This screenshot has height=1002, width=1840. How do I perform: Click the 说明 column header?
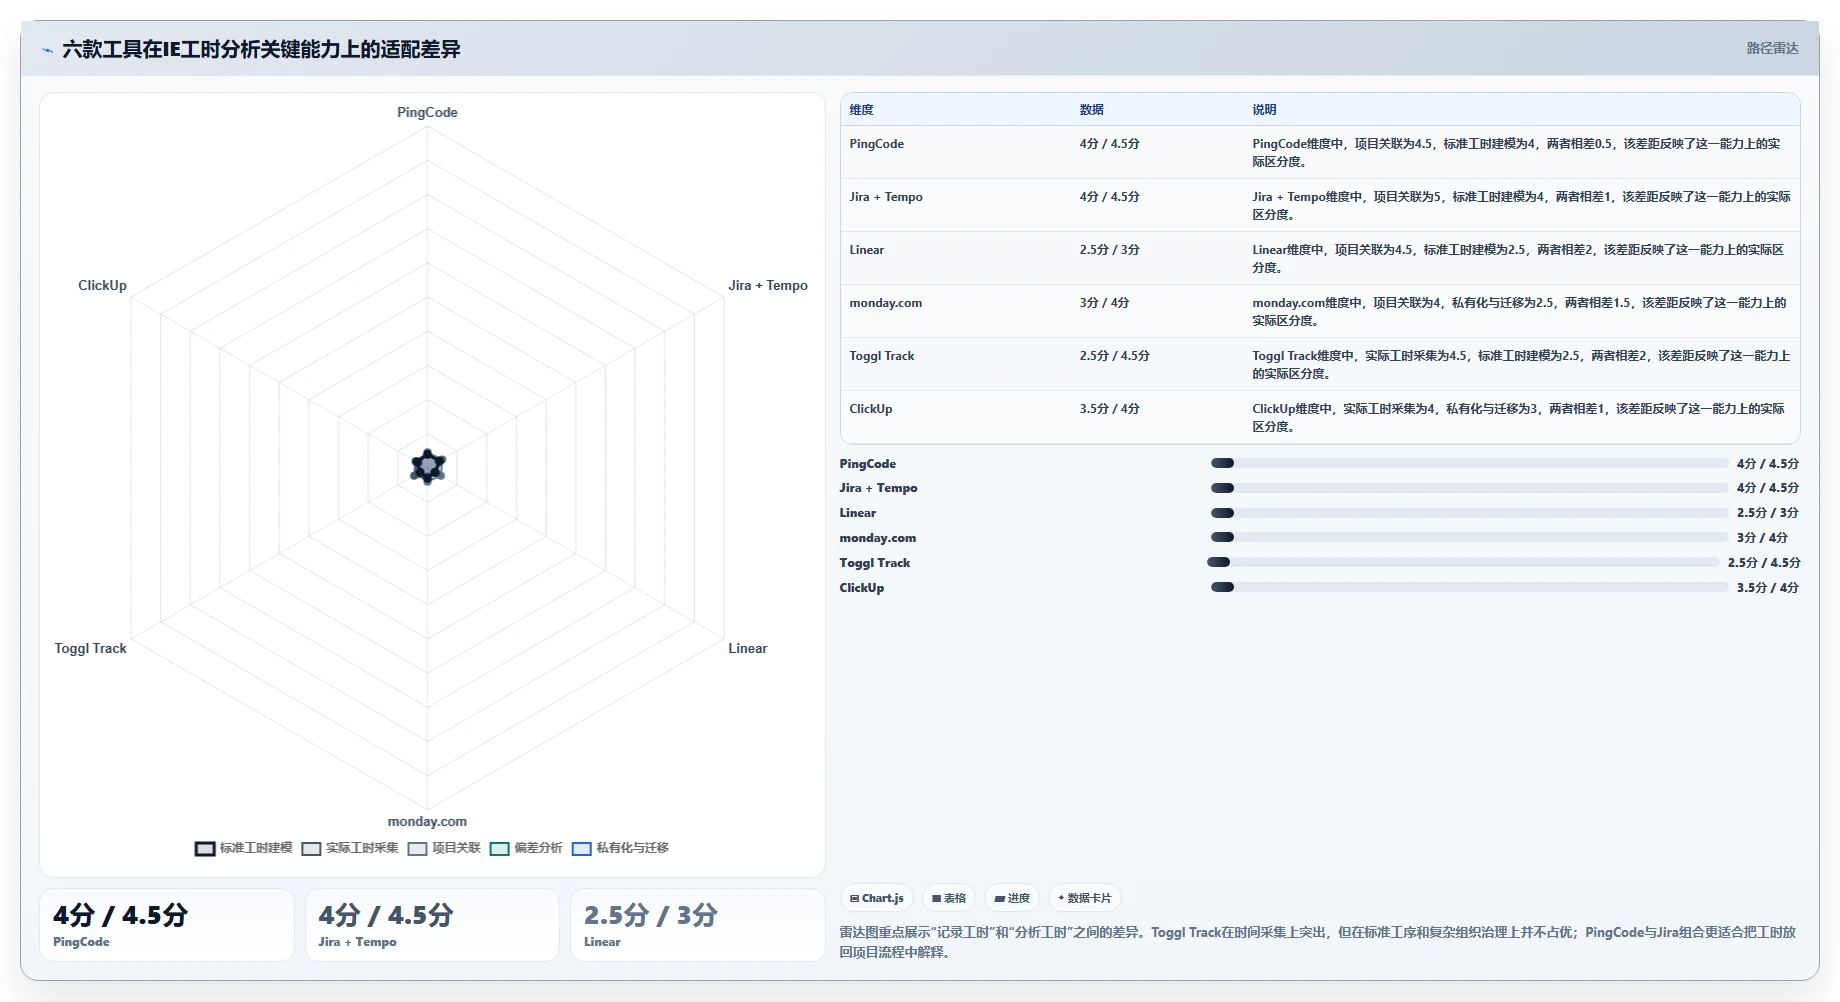[1264, 110]
